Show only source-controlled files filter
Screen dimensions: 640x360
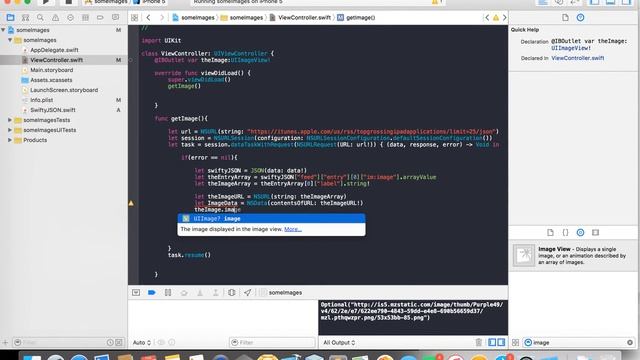[x=119, y=342]
